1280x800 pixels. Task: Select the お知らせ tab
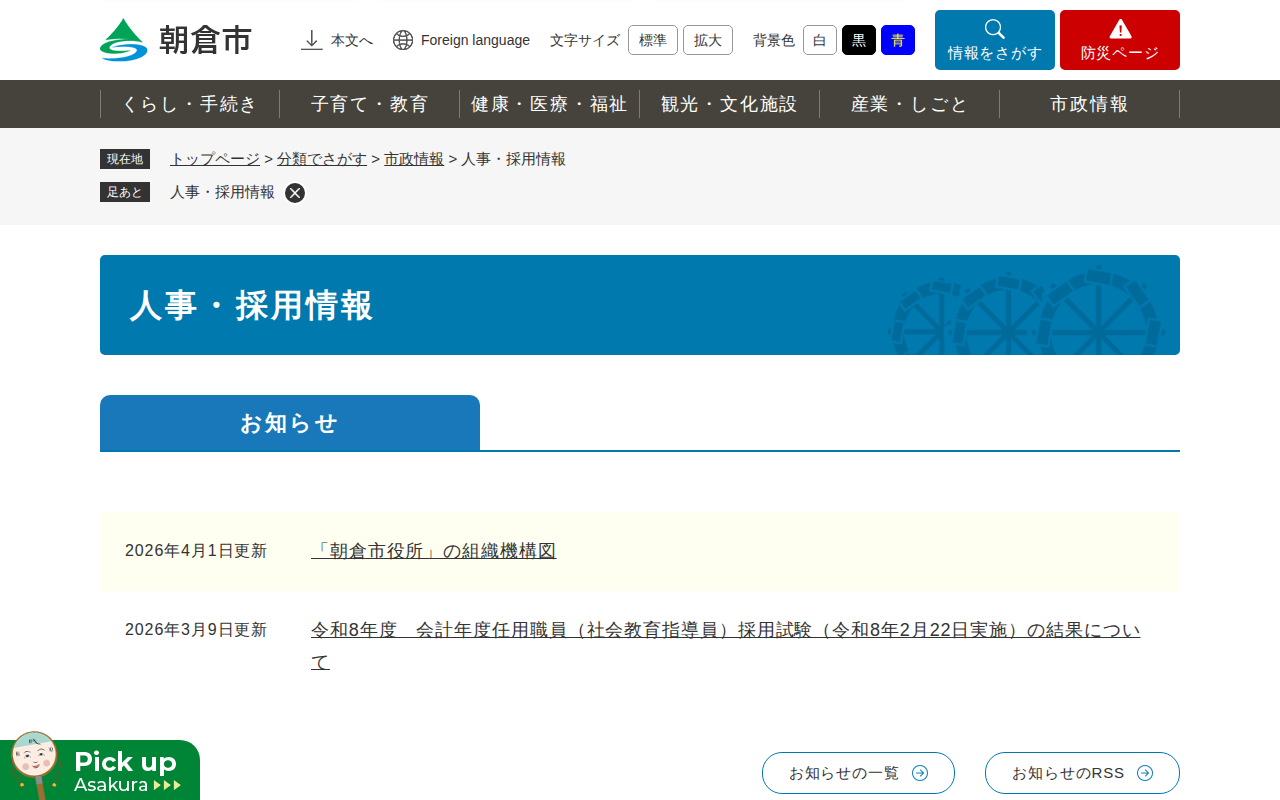[x=290, y=423]
